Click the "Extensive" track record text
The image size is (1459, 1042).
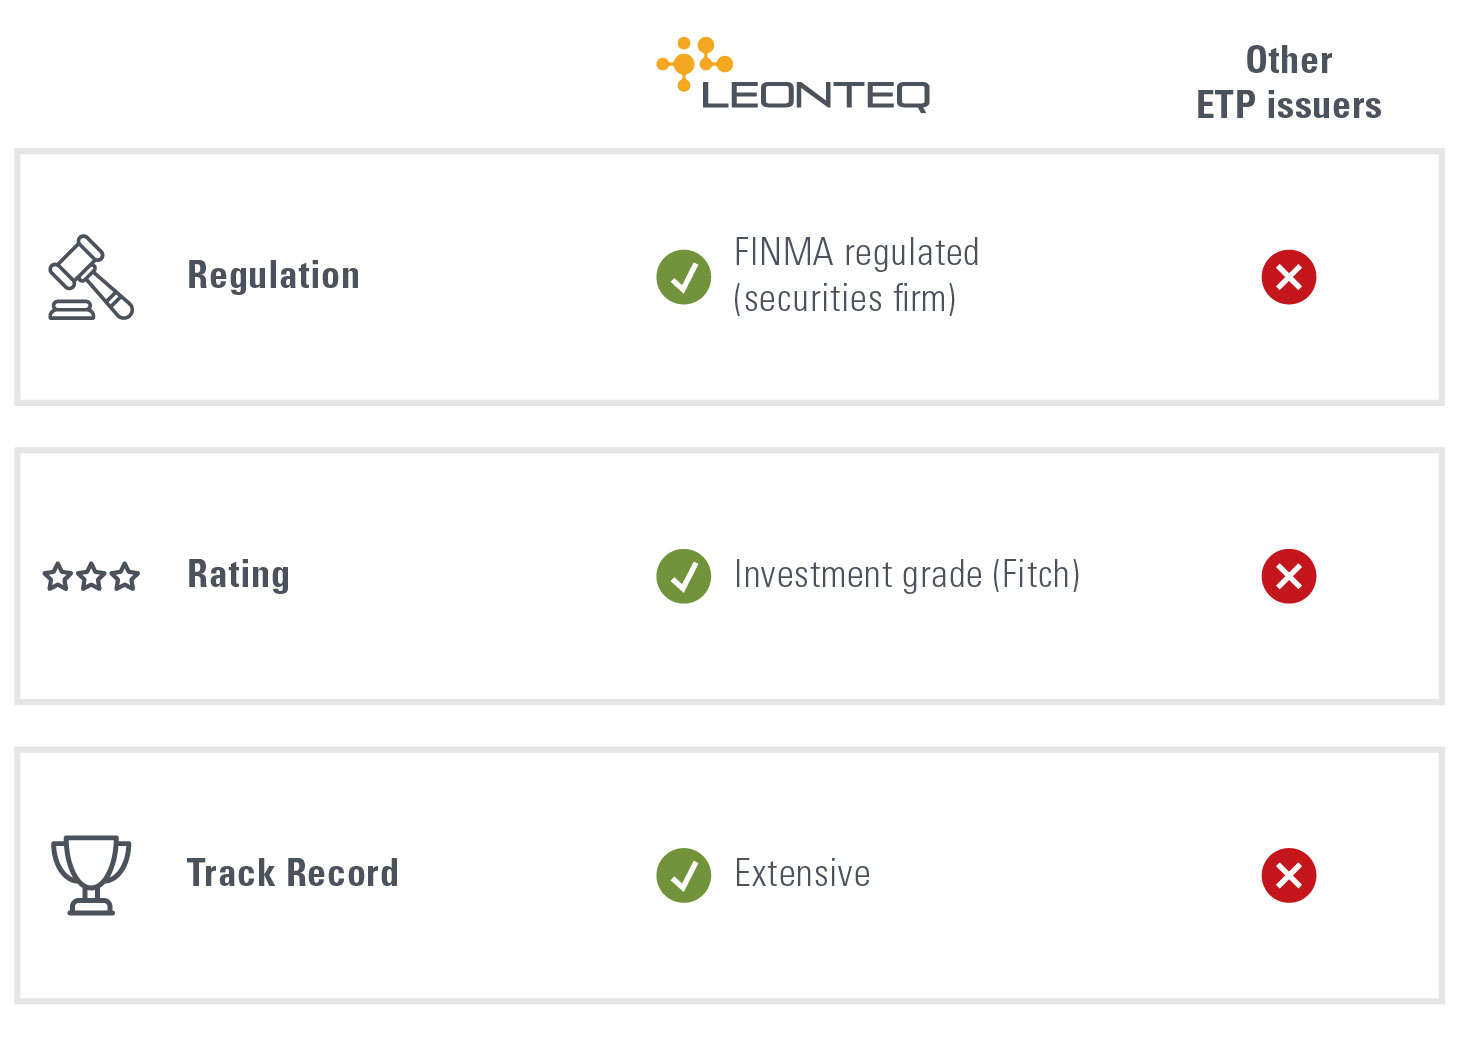(802, 874)
